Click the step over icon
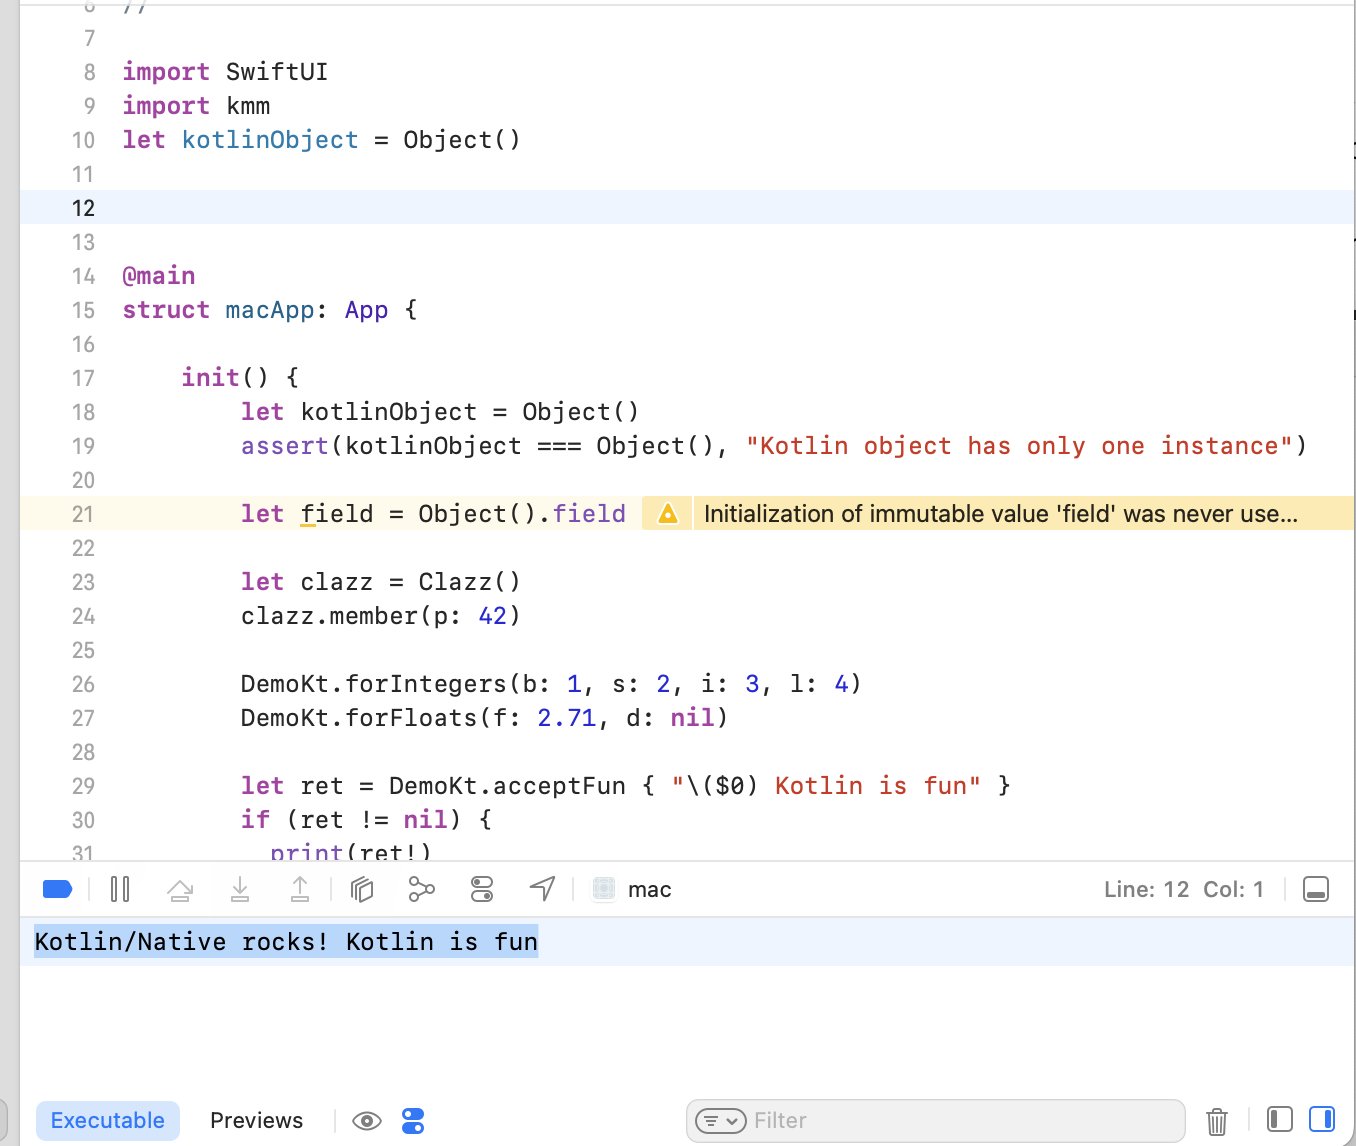Viewport: 1356px width, 1146px height. point(181,888)
